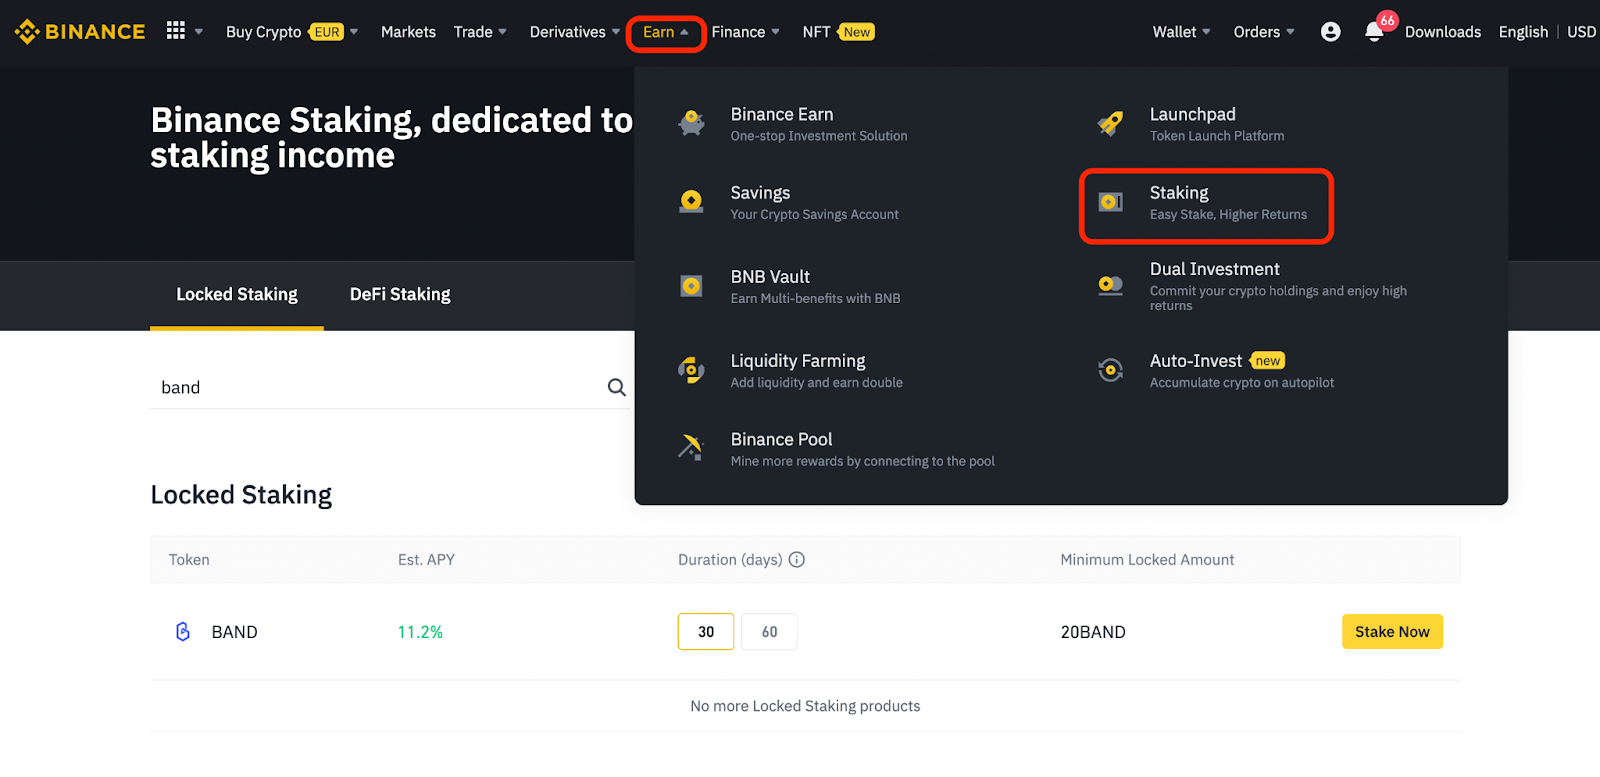Open the Downloads link
The image size is (1600, 777).
pos(1443,32)
